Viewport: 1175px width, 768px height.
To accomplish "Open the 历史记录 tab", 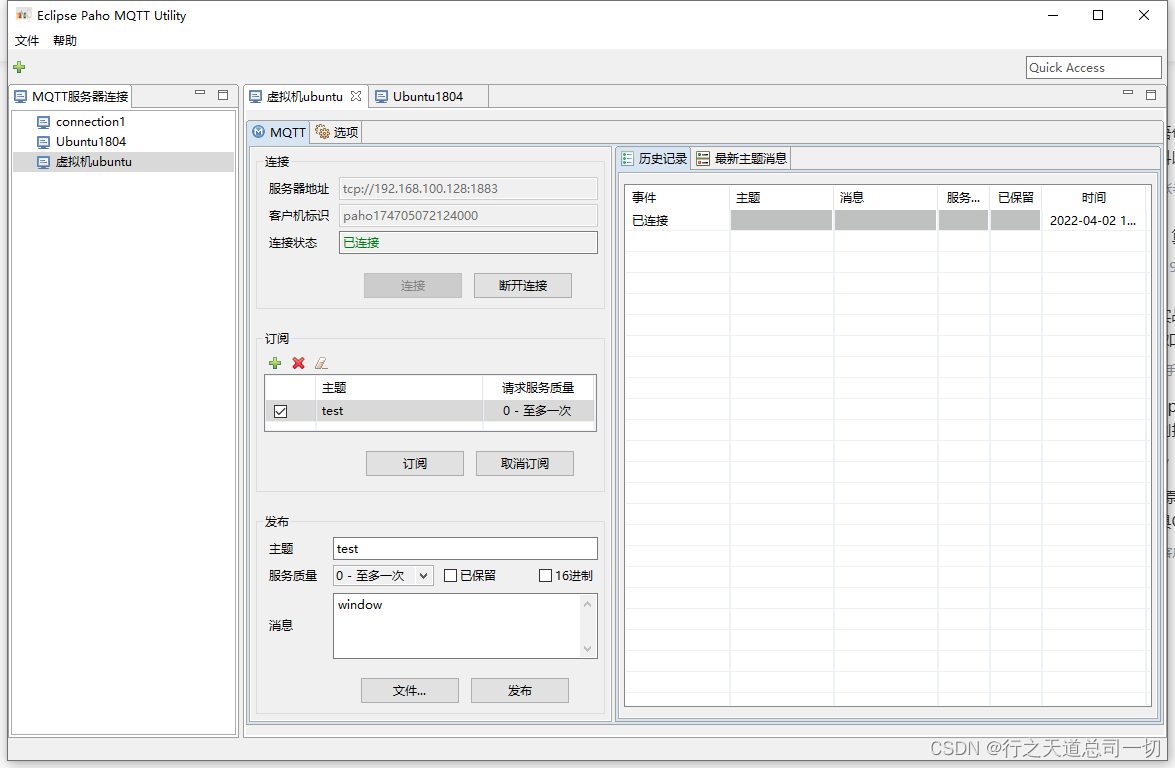I will click(654, 159).
